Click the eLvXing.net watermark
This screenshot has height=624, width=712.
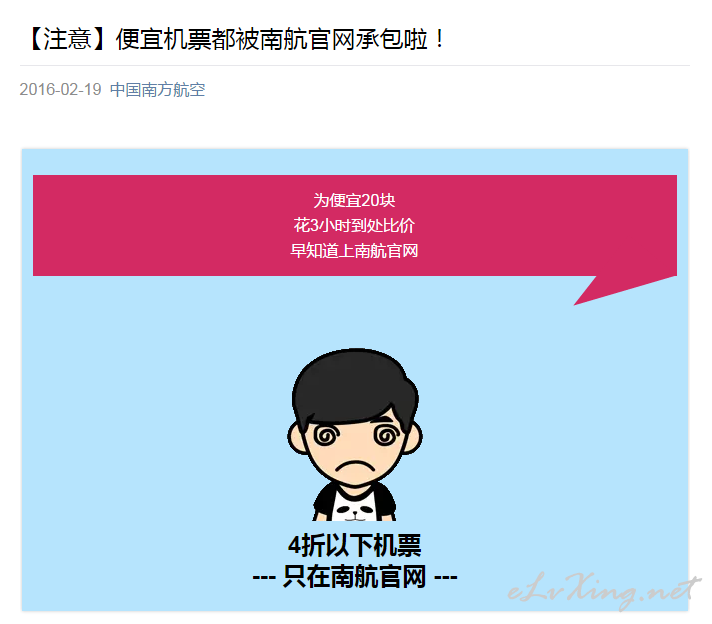pyautogui.click(x=603, y=590)
